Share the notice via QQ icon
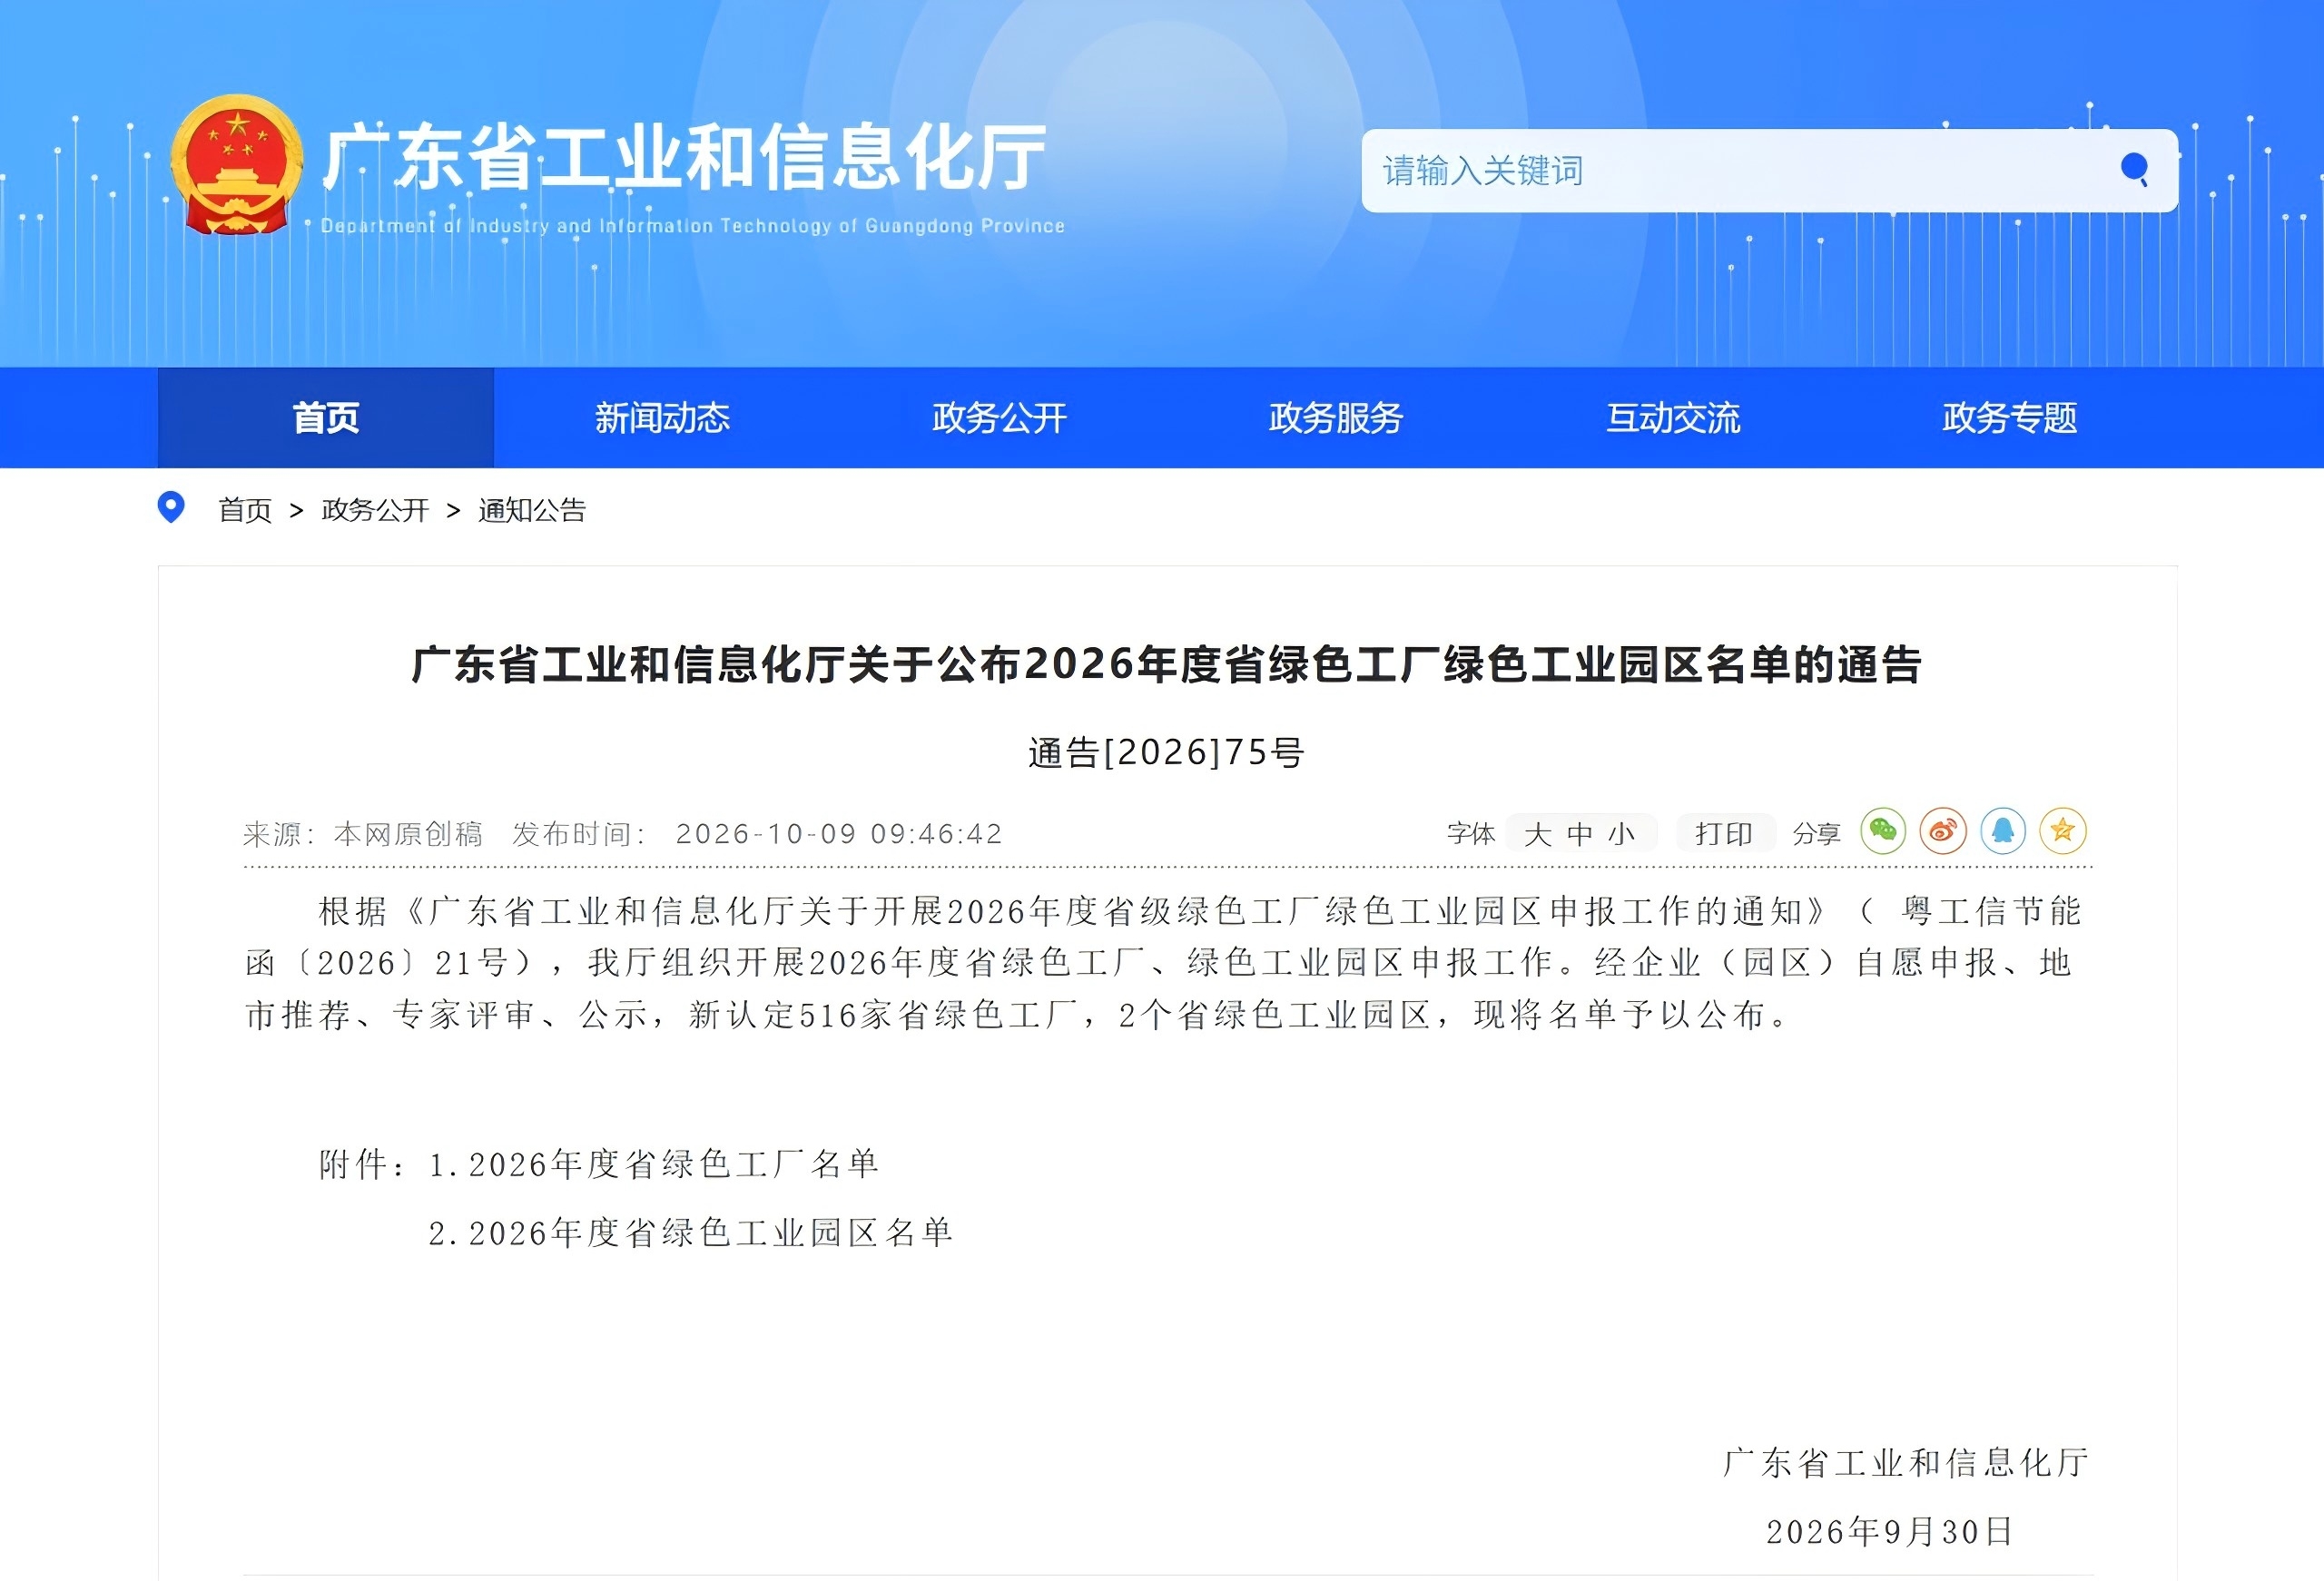Screen dimensions: 2324x1581 2003,831
